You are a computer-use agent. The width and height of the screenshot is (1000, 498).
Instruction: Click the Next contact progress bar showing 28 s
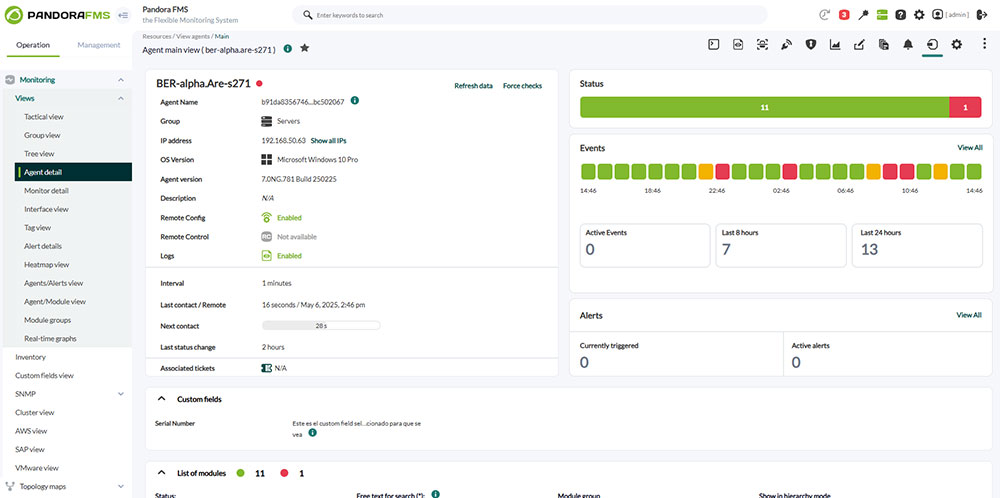(x=321, y=326)
